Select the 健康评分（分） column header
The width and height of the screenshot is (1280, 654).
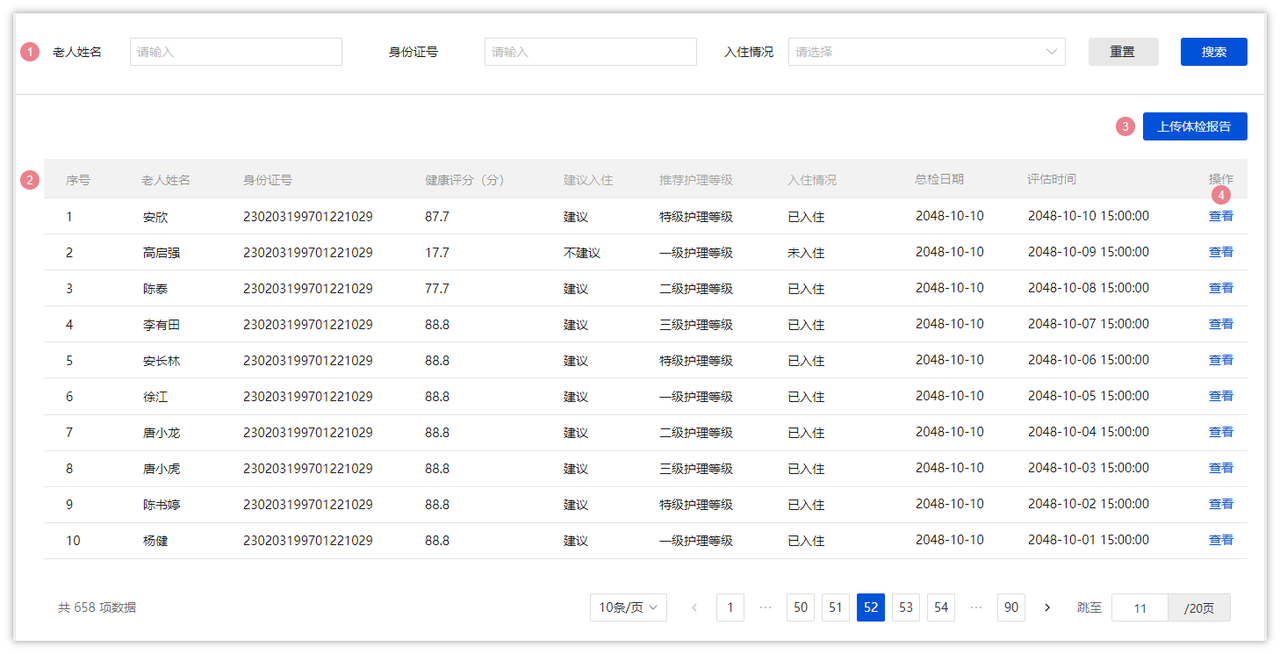(464, 180)
